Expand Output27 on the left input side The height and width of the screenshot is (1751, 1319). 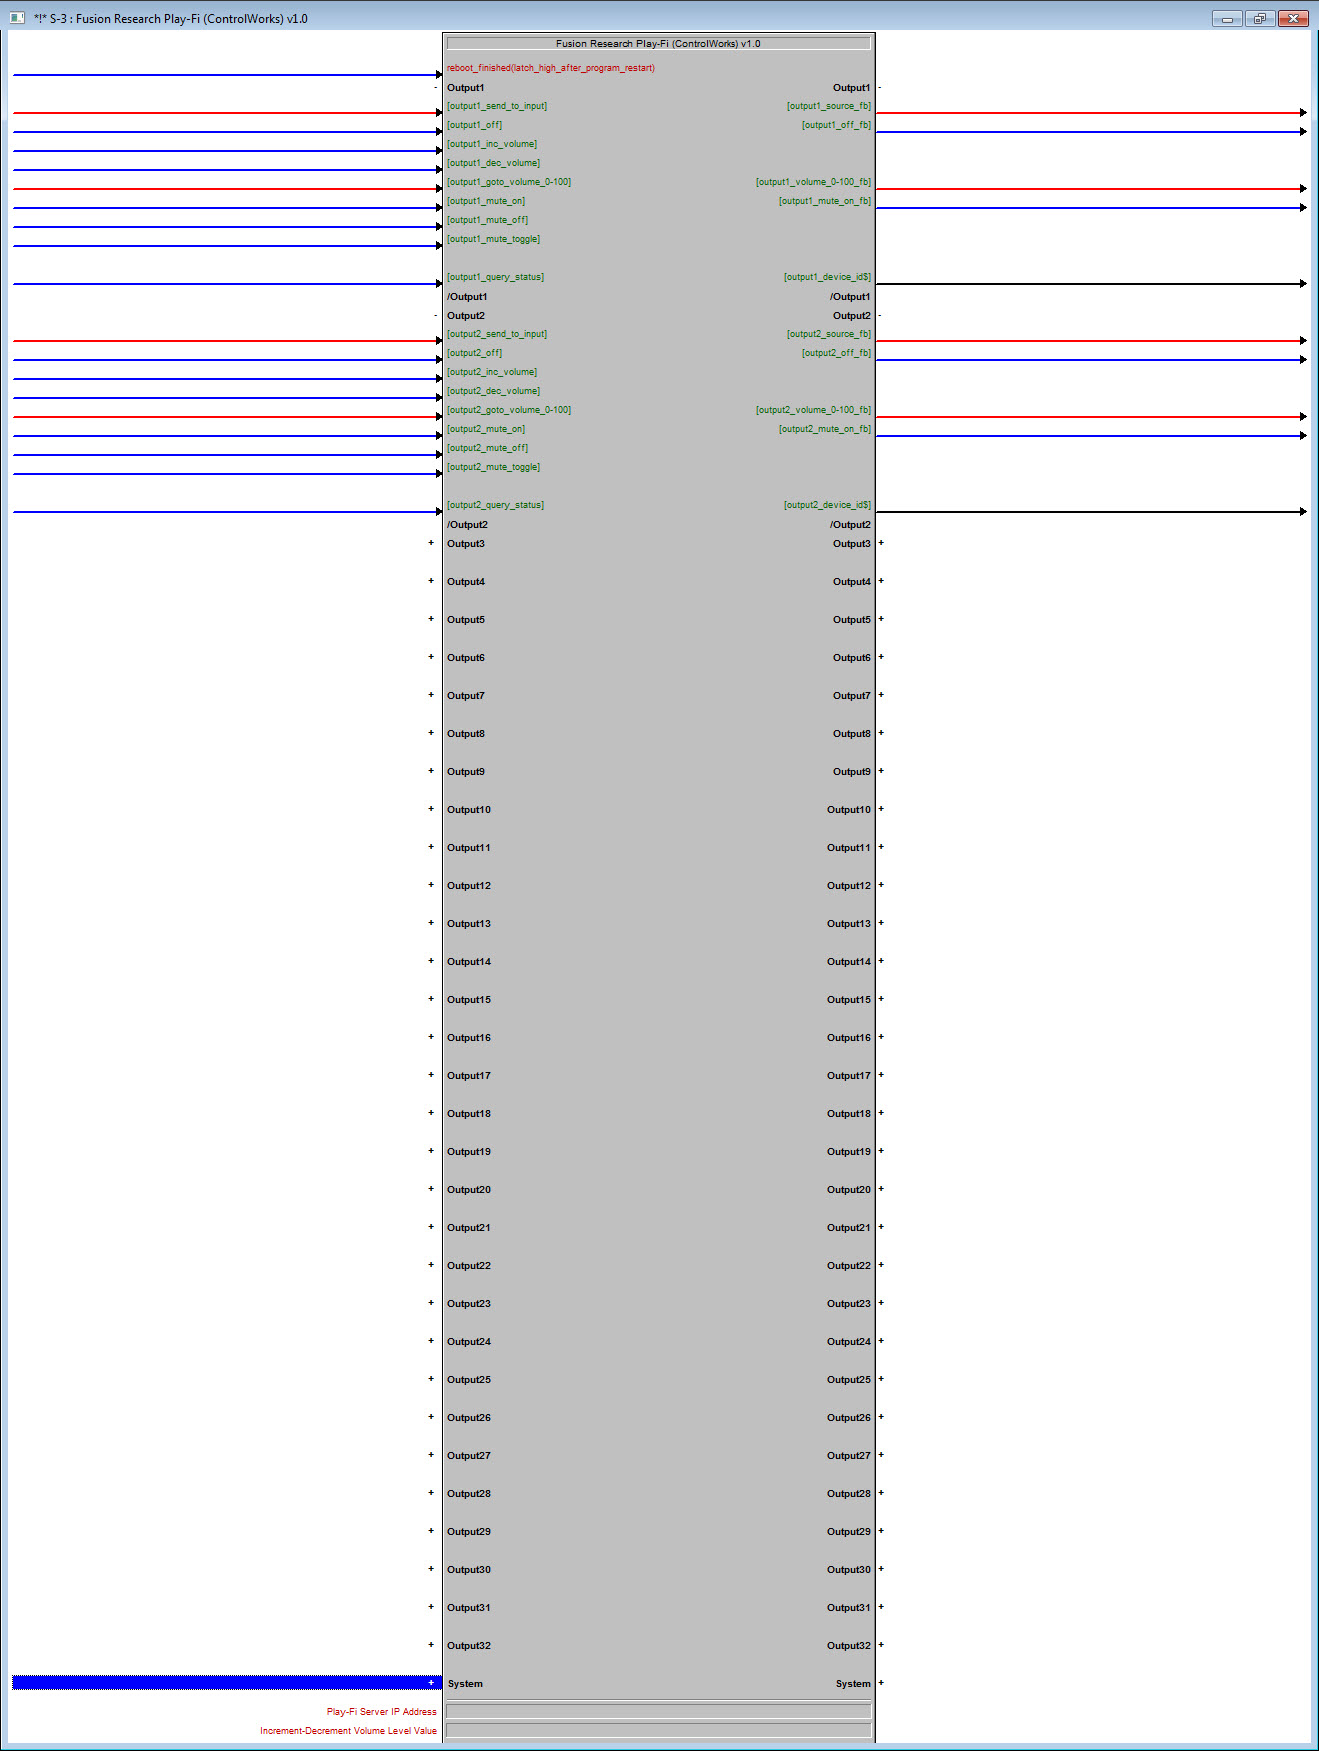point(431,1455)
